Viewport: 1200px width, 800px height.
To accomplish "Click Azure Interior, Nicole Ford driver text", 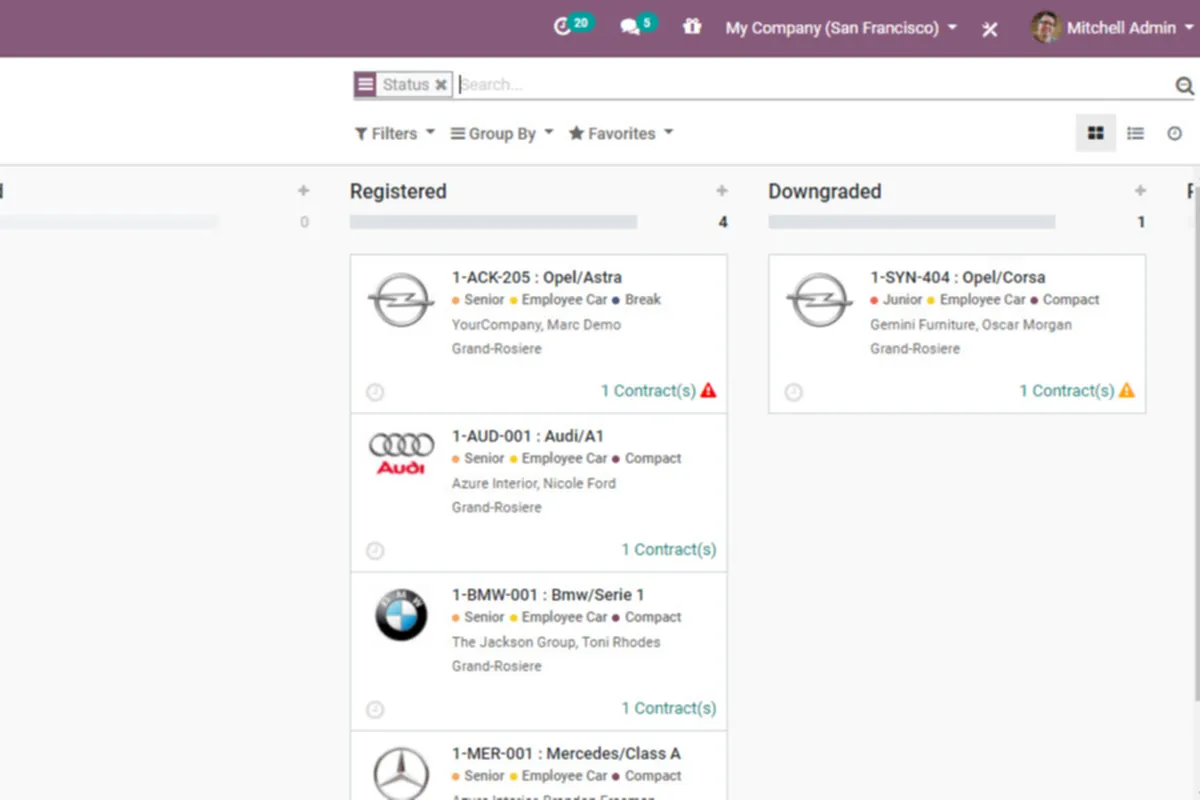I will [x=534, y=483].
